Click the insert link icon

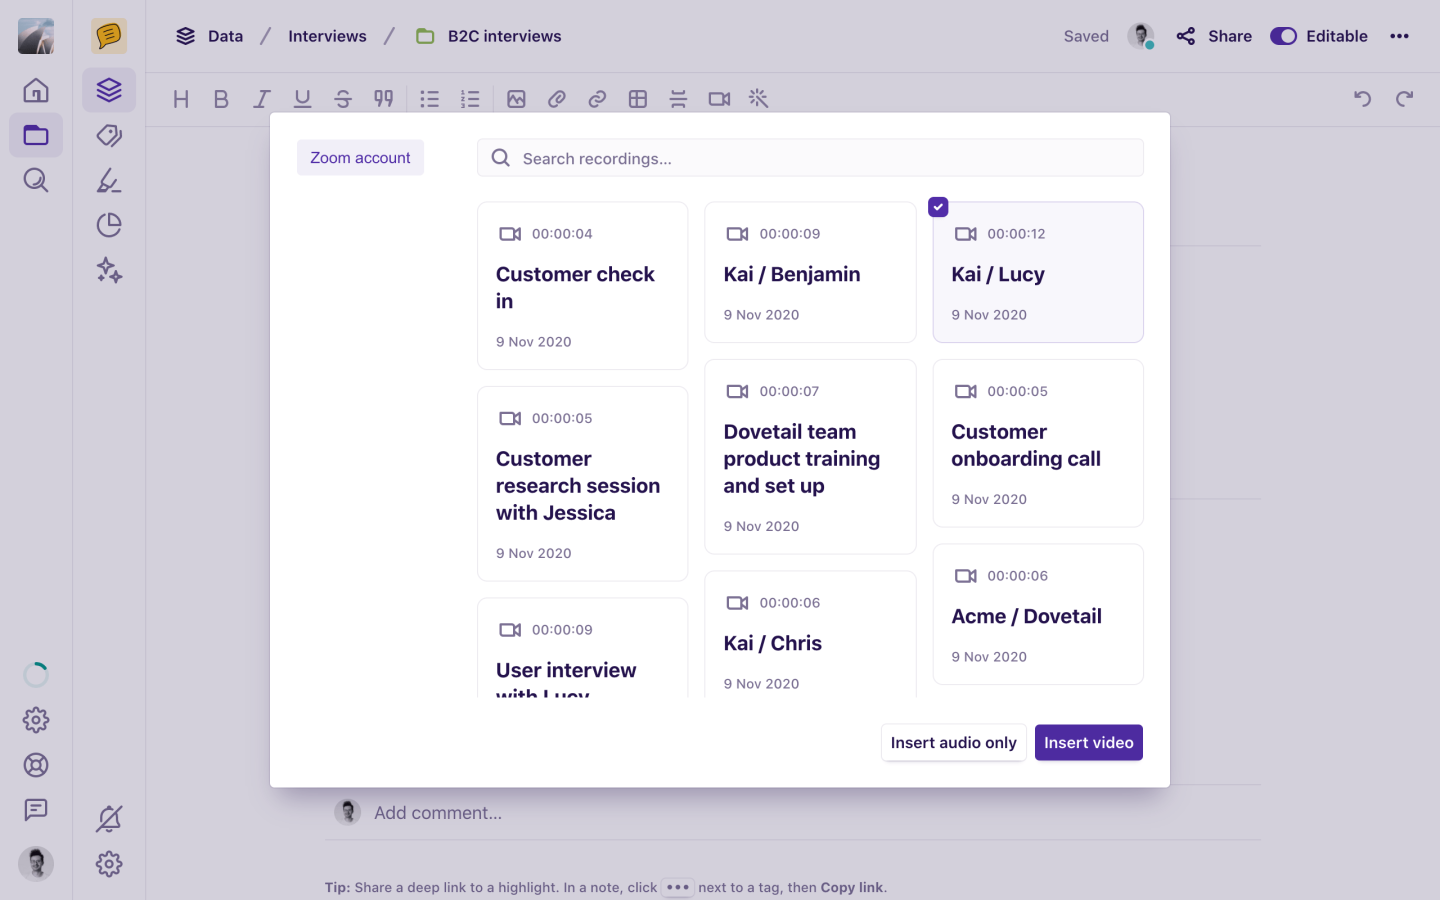[x=597, y=99]
